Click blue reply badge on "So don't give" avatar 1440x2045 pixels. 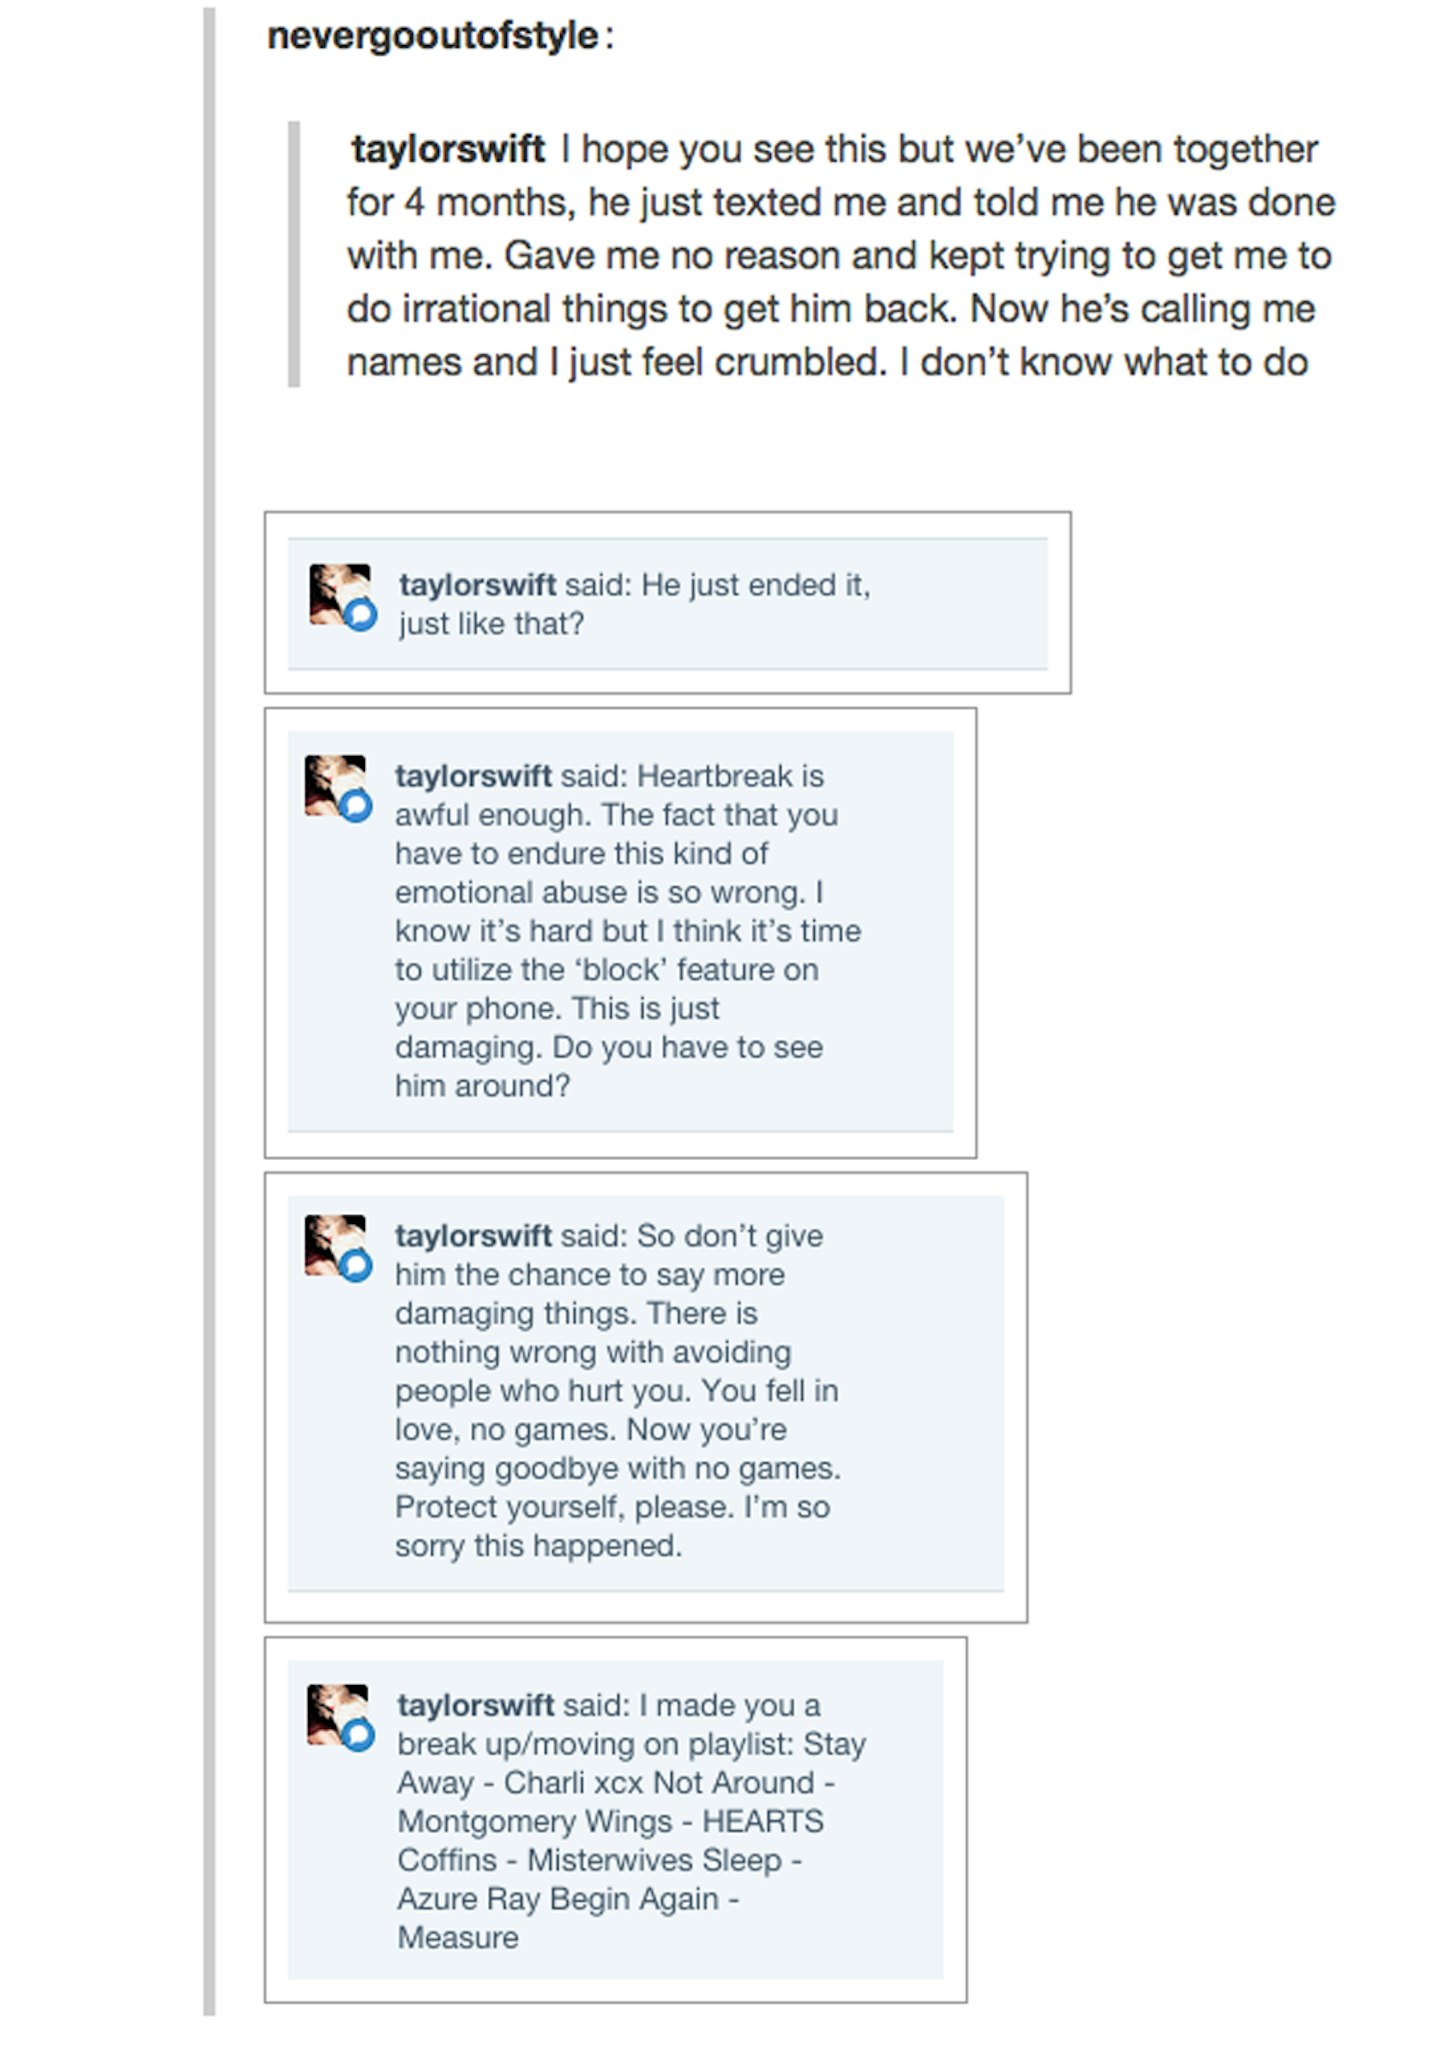tap(355, 1265)
